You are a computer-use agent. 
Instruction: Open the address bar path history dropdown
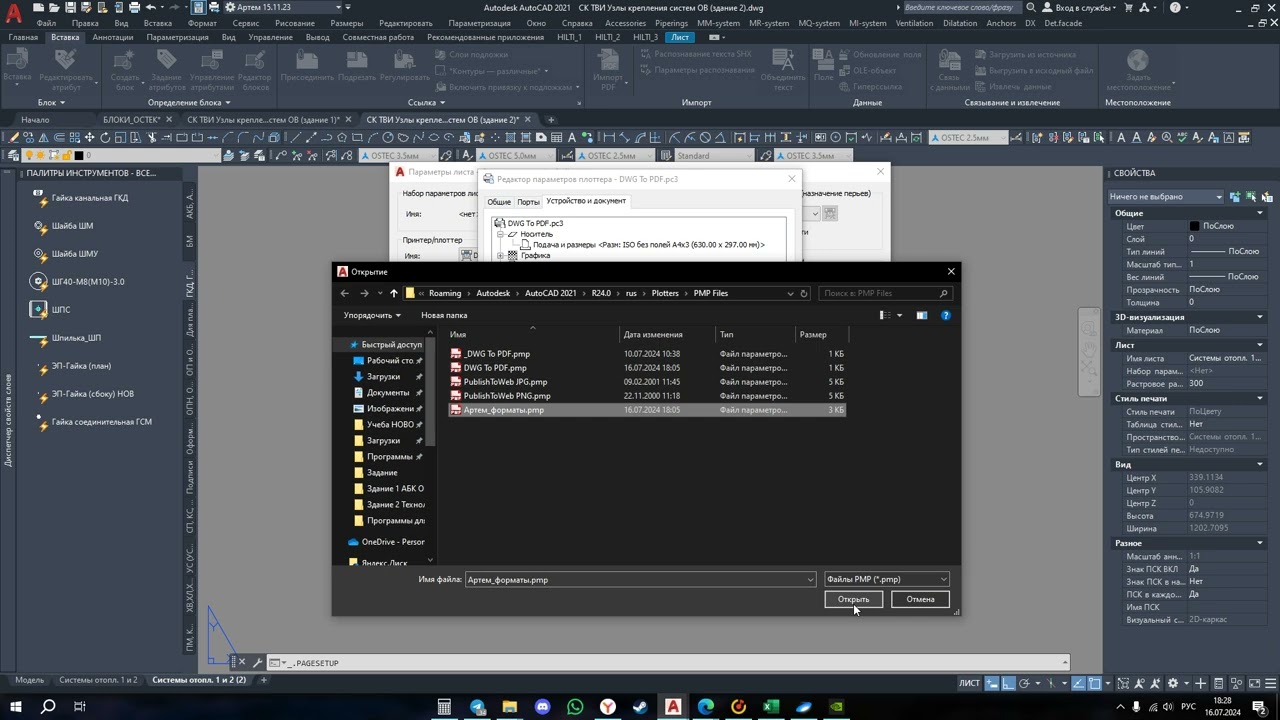(x=790, y=293)
